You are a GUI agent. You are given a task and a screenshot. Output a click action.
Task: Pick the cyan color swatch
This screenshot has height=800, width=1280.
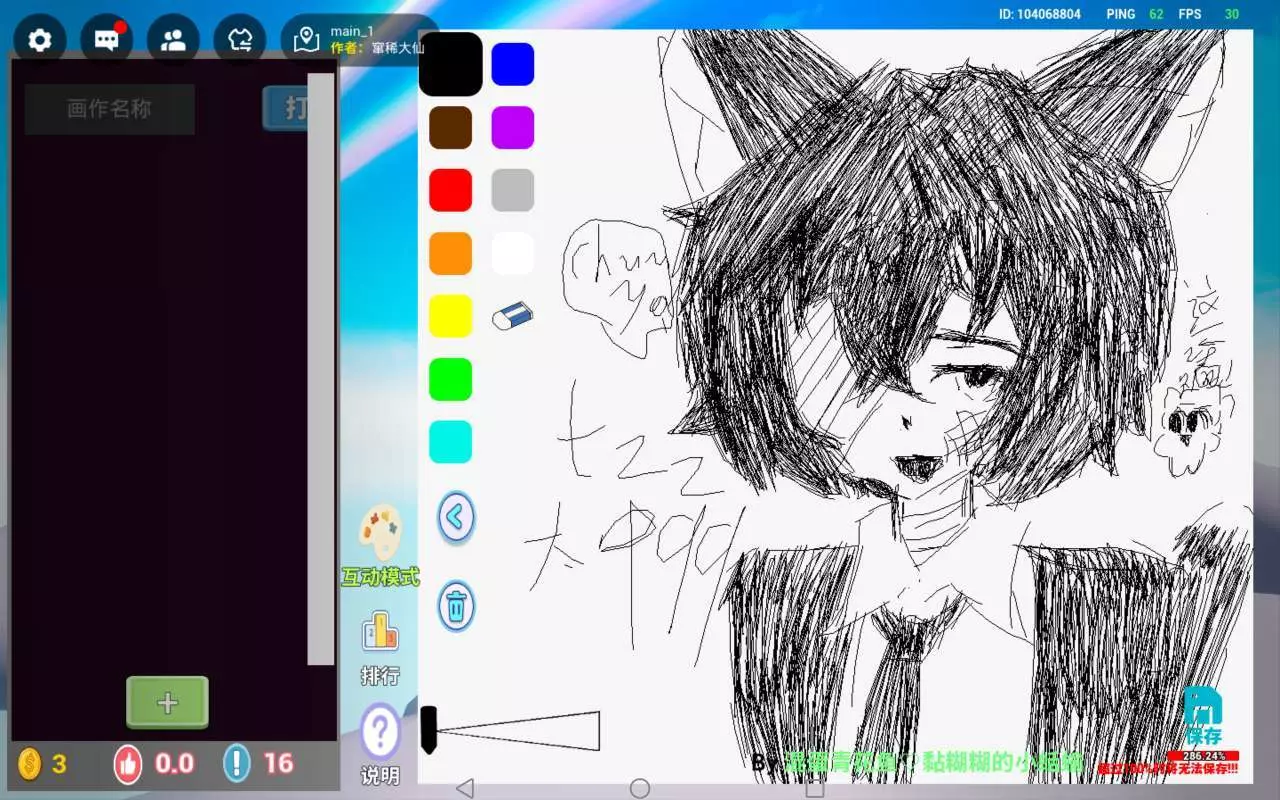tap(451, 442)
